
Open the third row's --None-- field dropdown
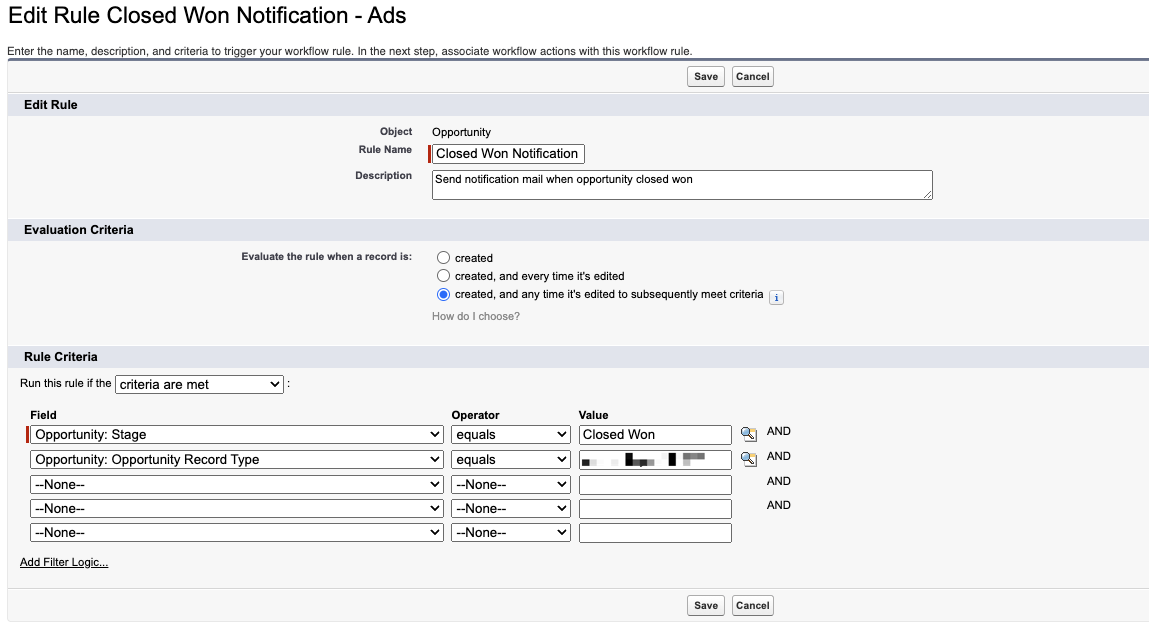point(237,484)
